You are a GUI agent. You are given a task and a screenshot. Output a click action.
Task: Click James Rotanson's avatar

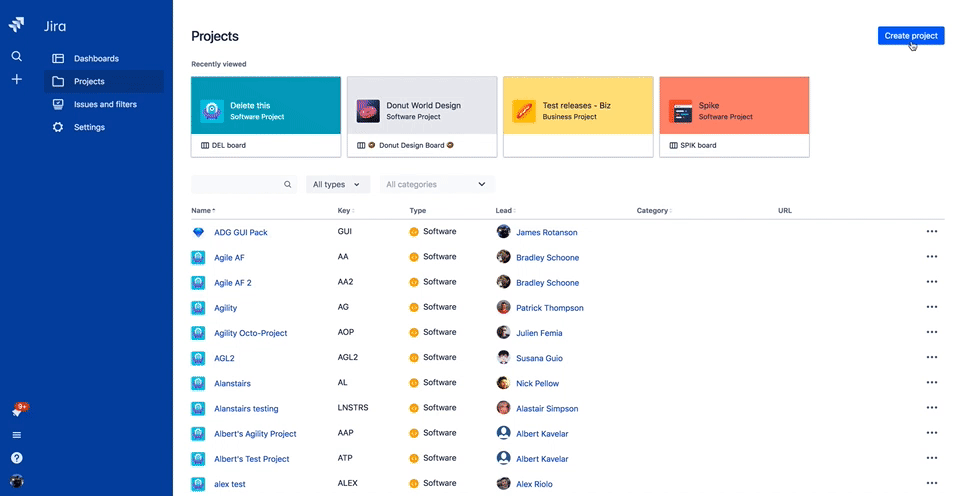503,231
